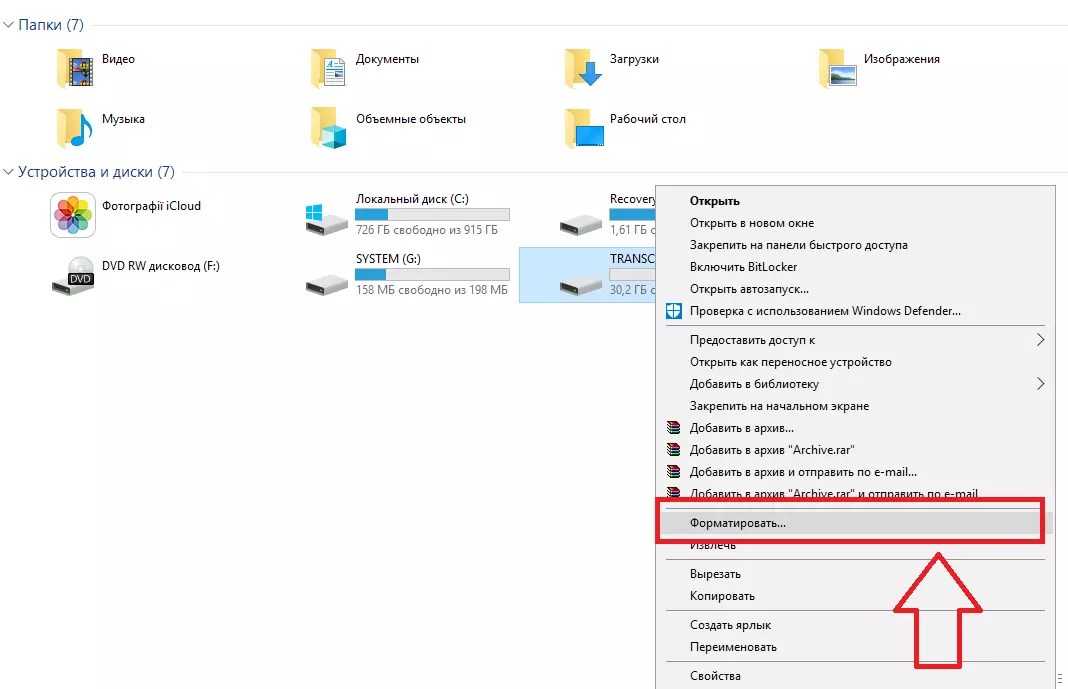
Task: Choose Открыть автозапуск...
Action: (x=749, y=289)
